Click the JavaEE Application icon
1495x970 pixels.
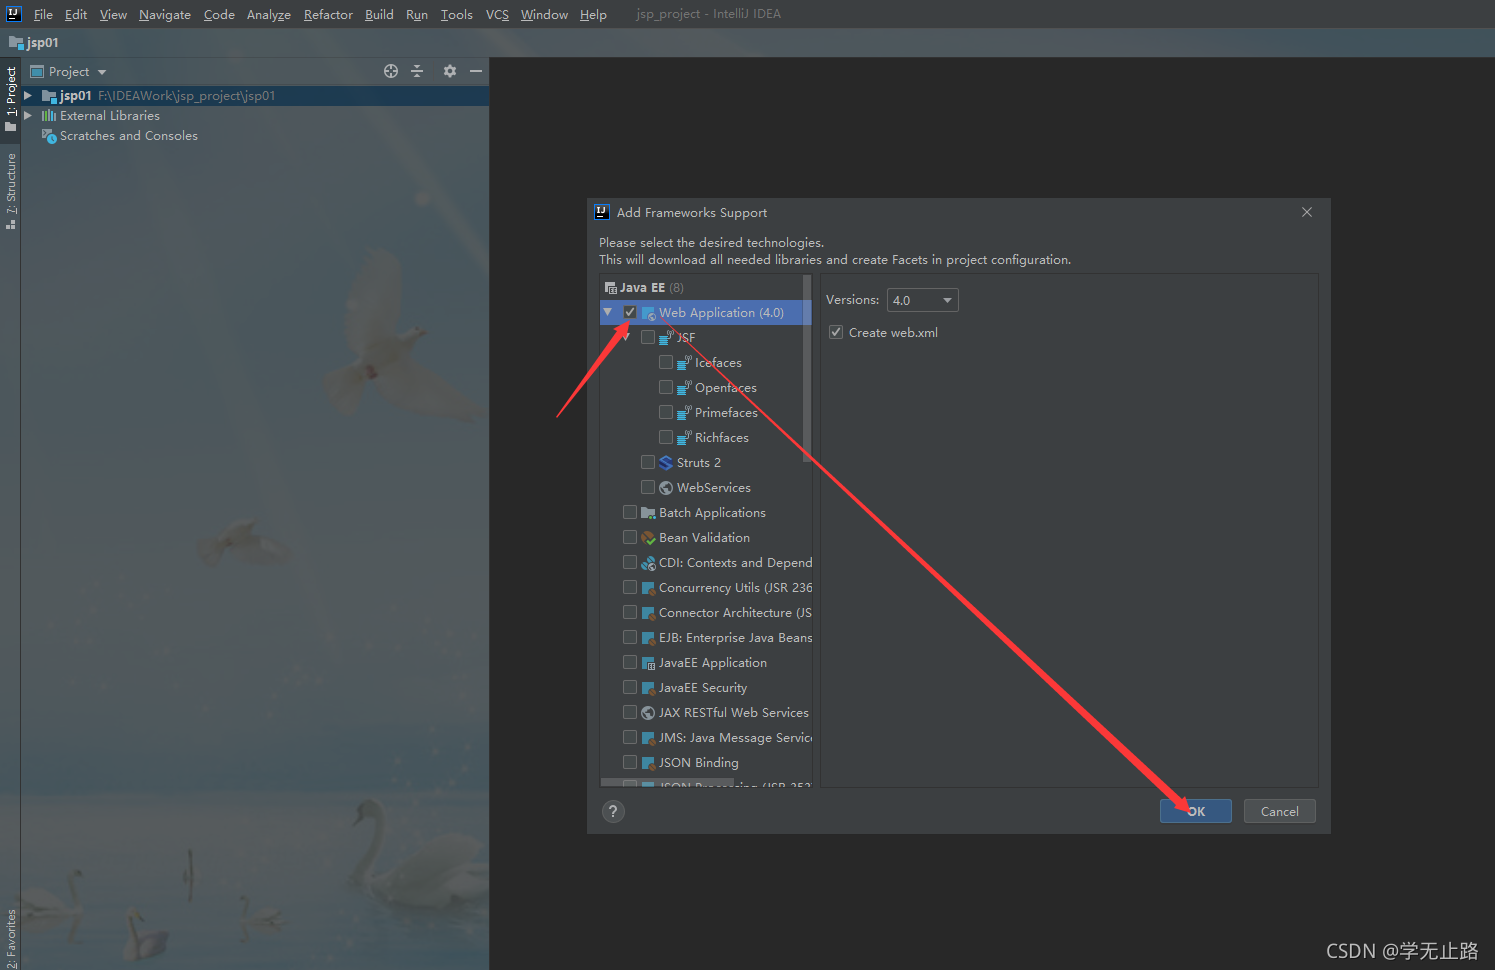pyautogui.click(x=648, y=663)
